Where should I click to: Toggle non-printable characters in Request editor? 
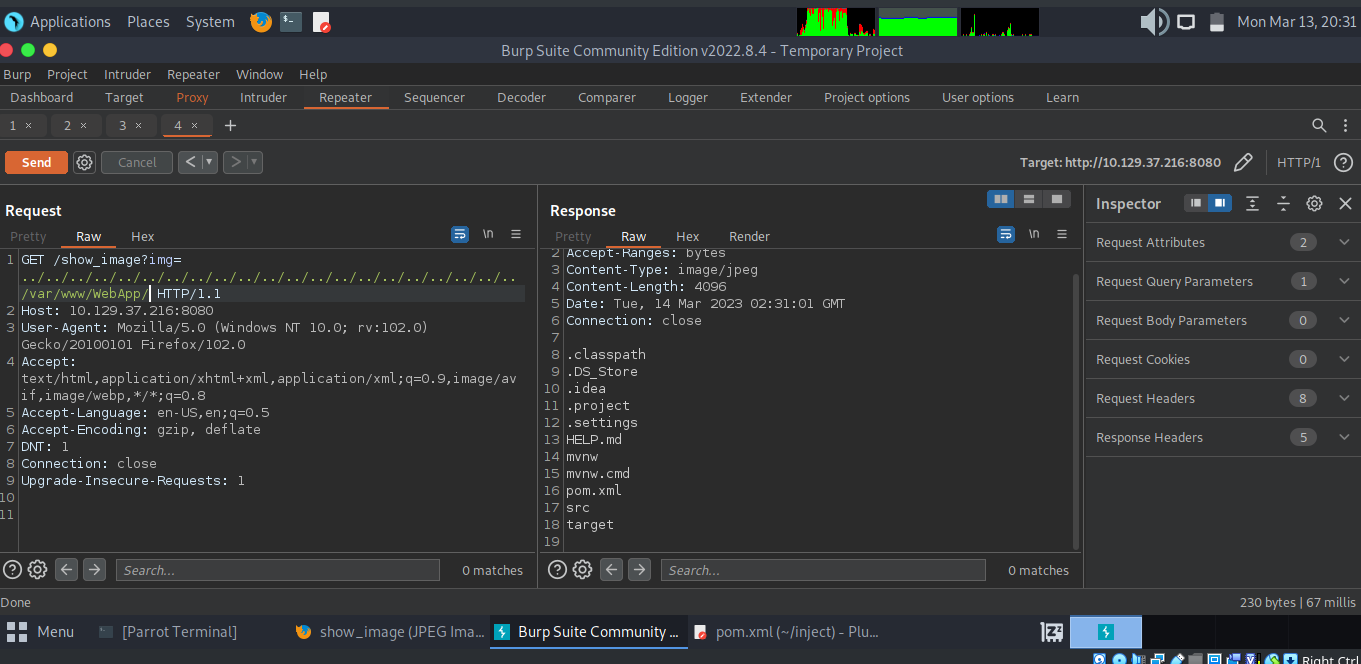click(x=488, y=234)
